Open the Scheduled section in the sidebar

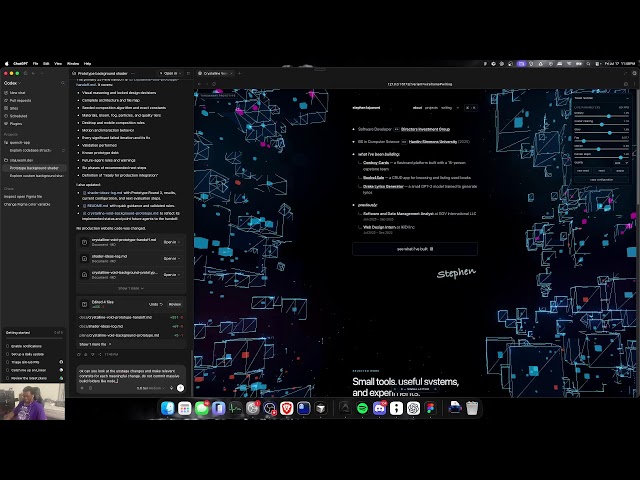pyautogui.click(x=18, y=116)
